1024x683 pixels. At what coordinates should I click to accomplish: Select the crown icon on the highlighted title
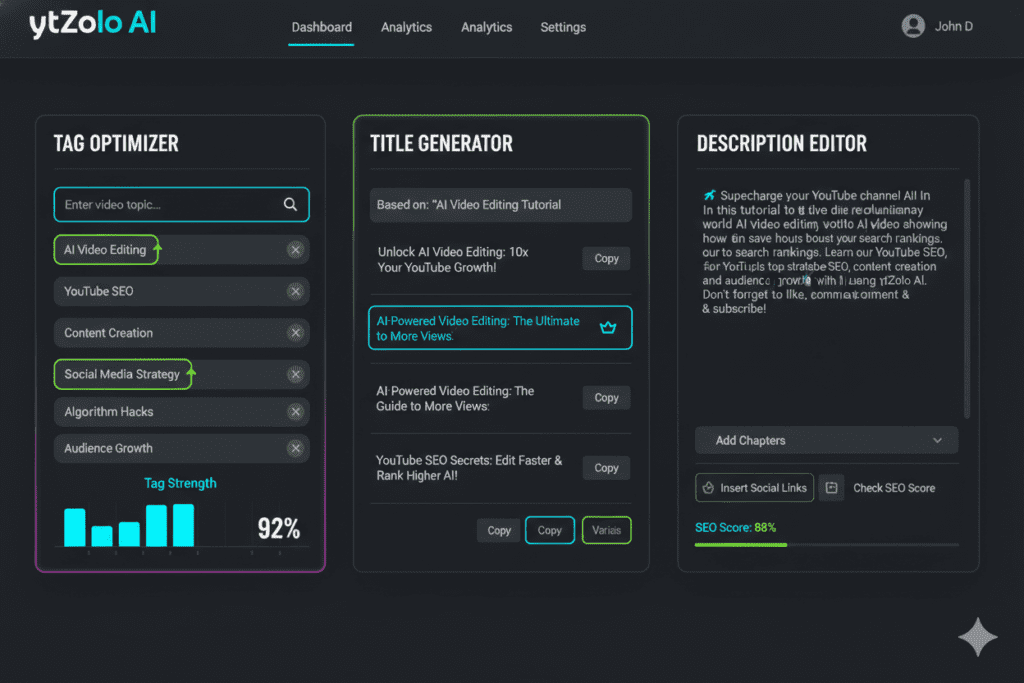[x=608, y=327]
